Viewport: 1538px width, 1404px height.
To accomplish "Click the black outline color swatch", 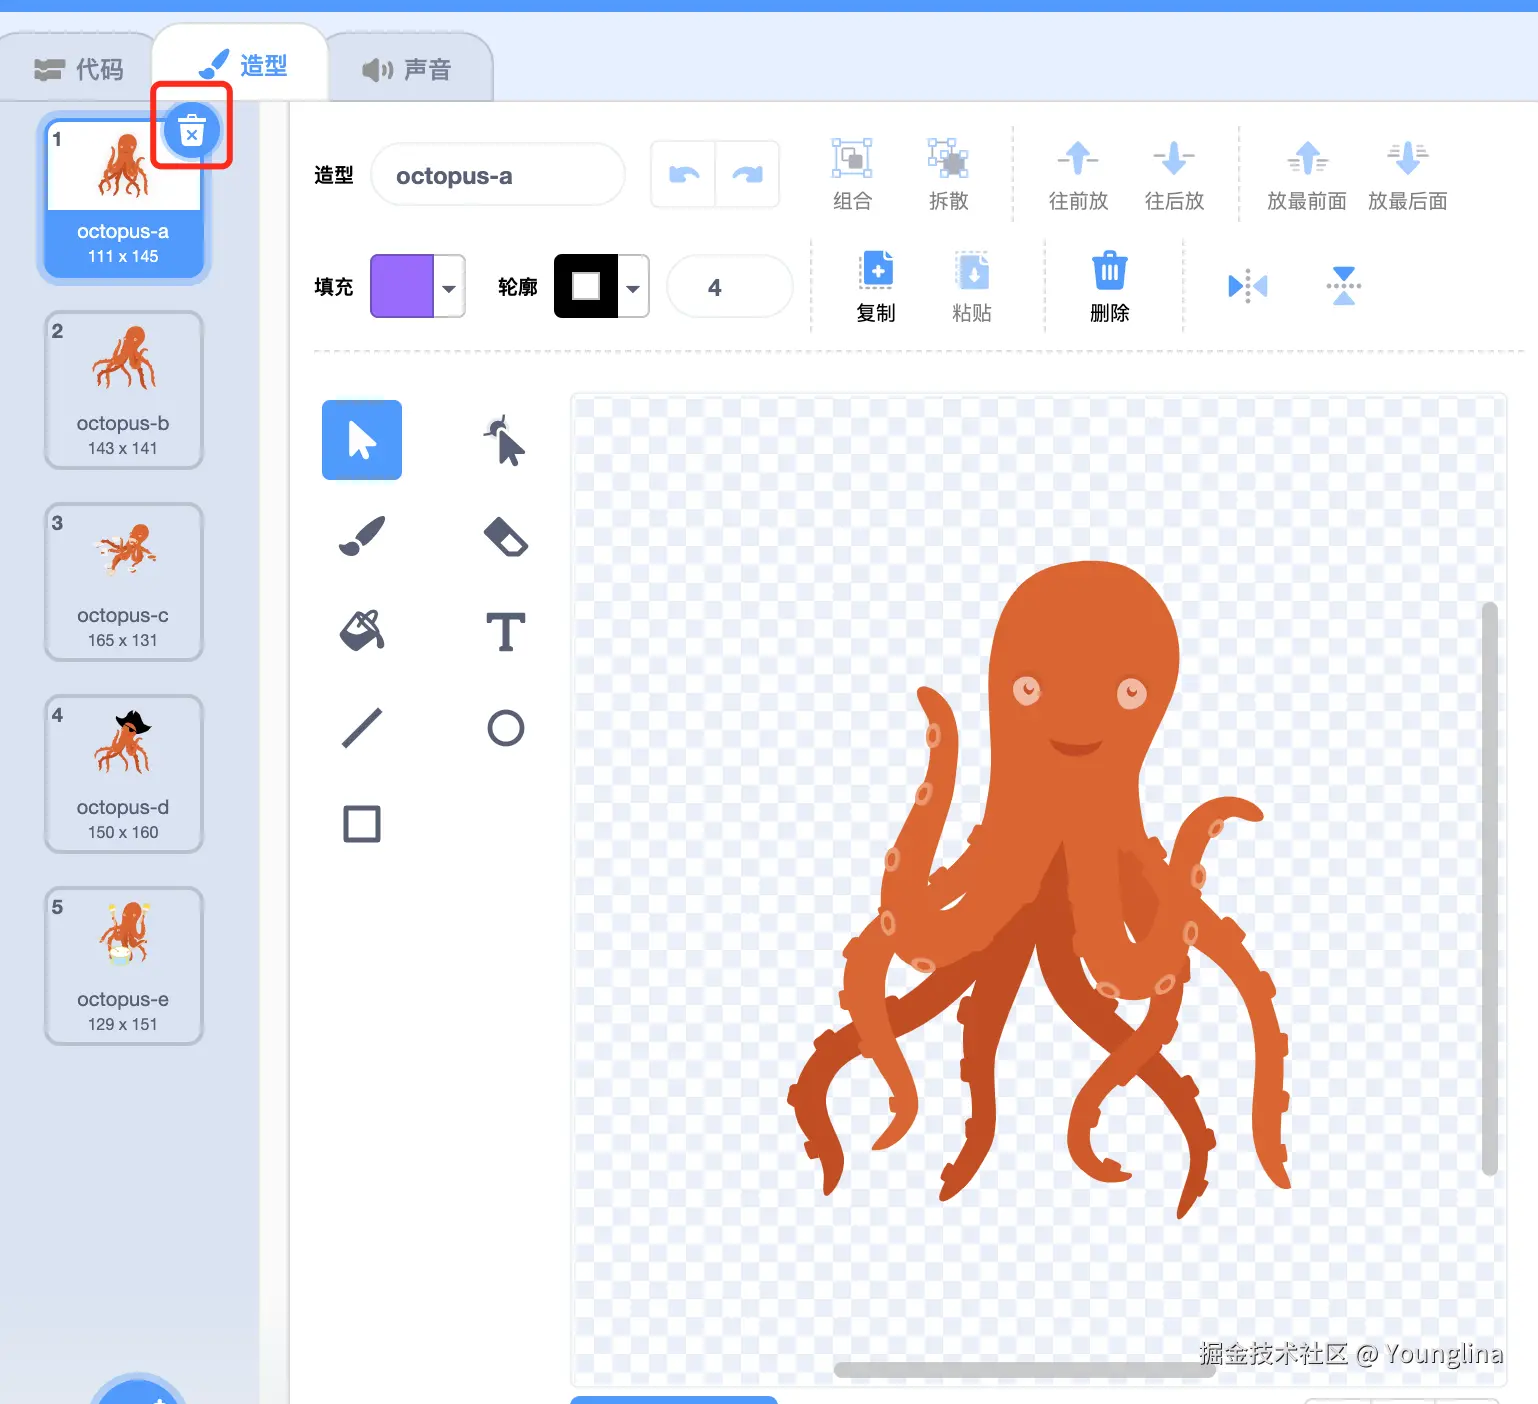I will [x=586, y=286].
